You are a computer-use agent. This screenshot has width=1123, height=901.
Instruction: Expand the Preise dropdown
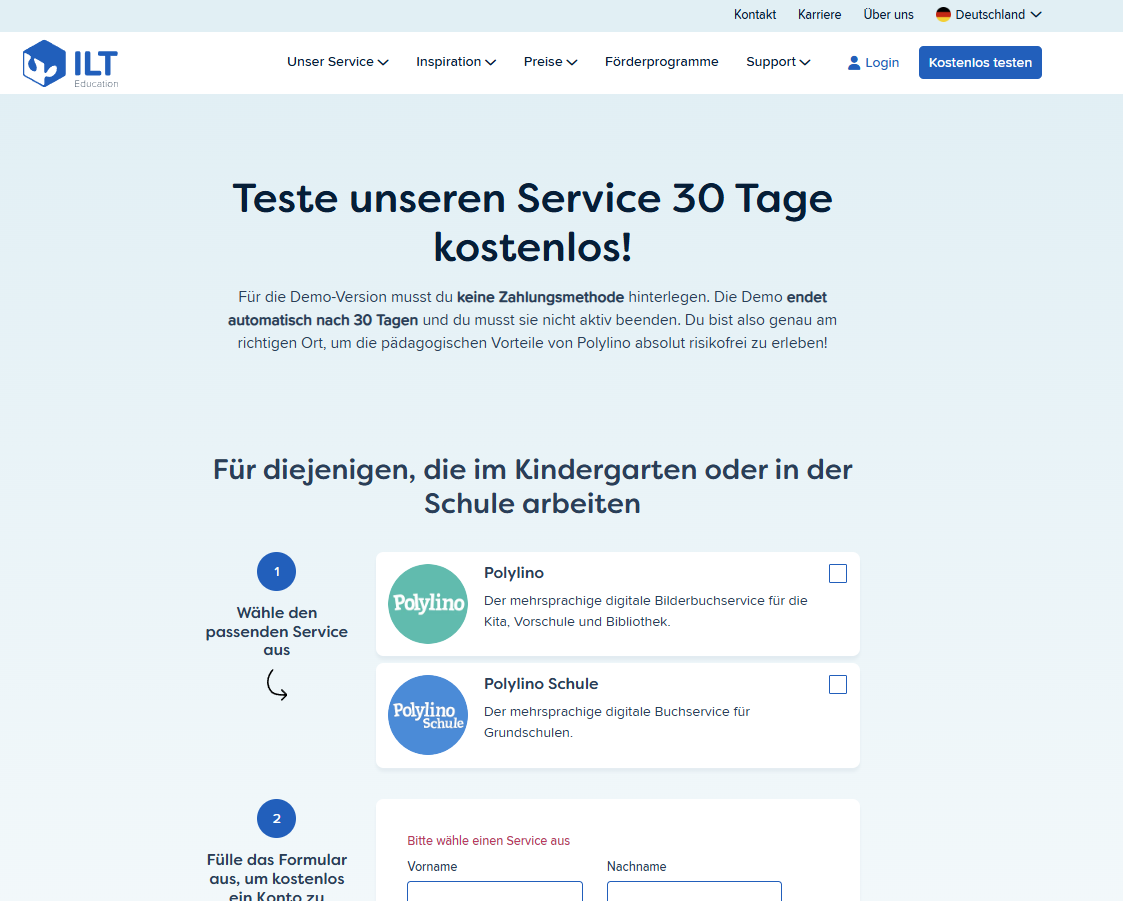pos(550,61)
